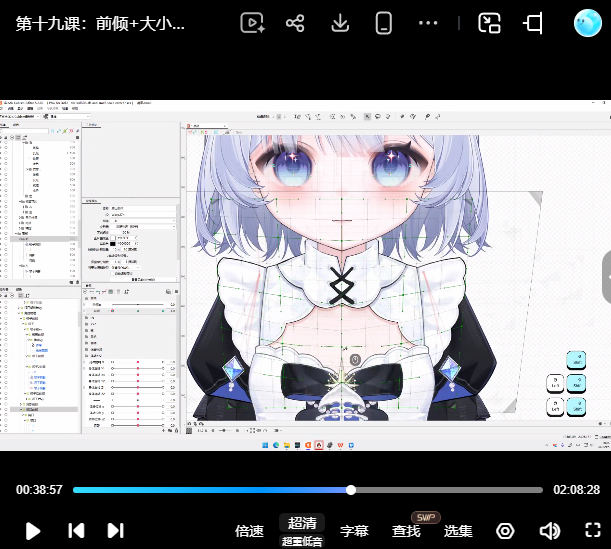Click the Windows Start icon in video taskbar
Screen dimensions: 611x549
(x=265, y=445)
